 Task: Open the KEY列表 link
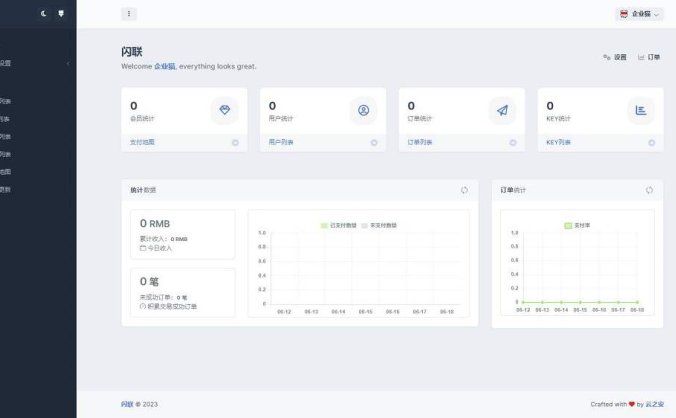(x=558, y=142)
